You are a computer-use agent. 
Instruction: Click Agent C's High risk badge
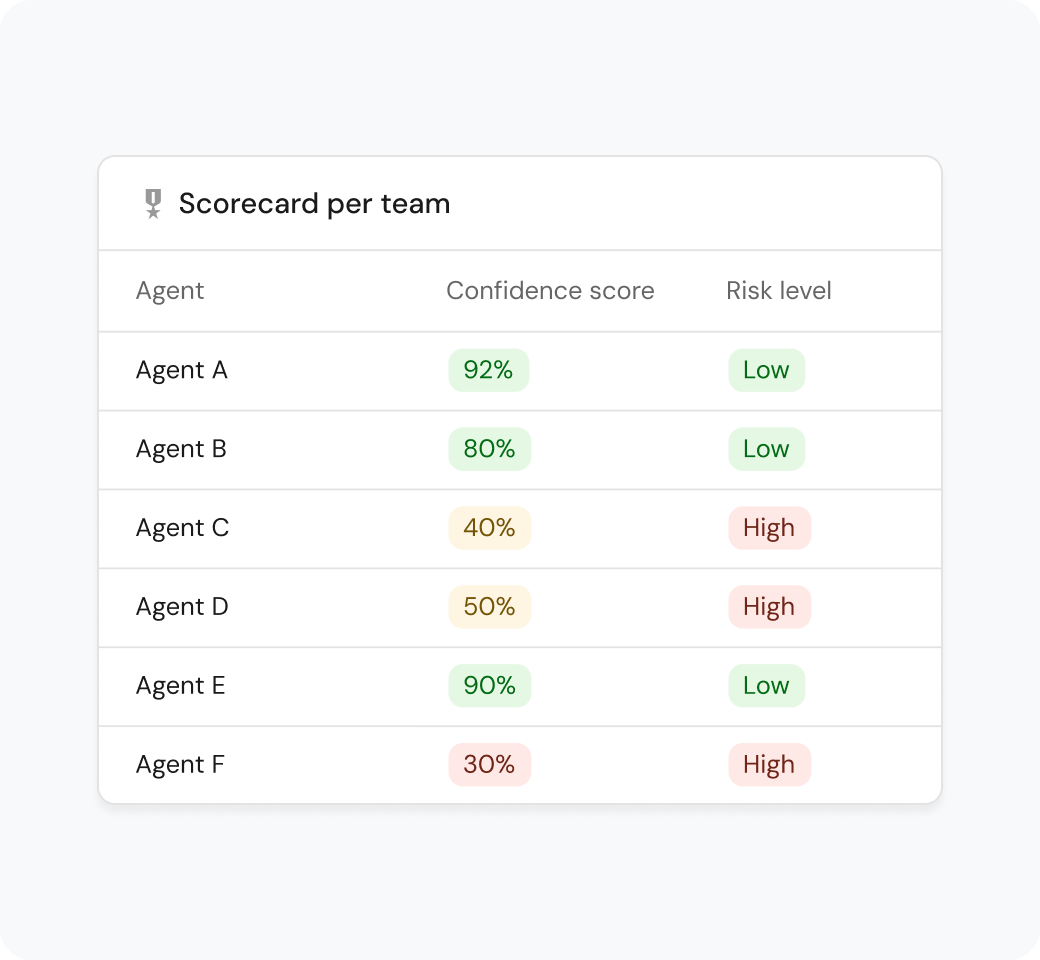click(769, 528)
